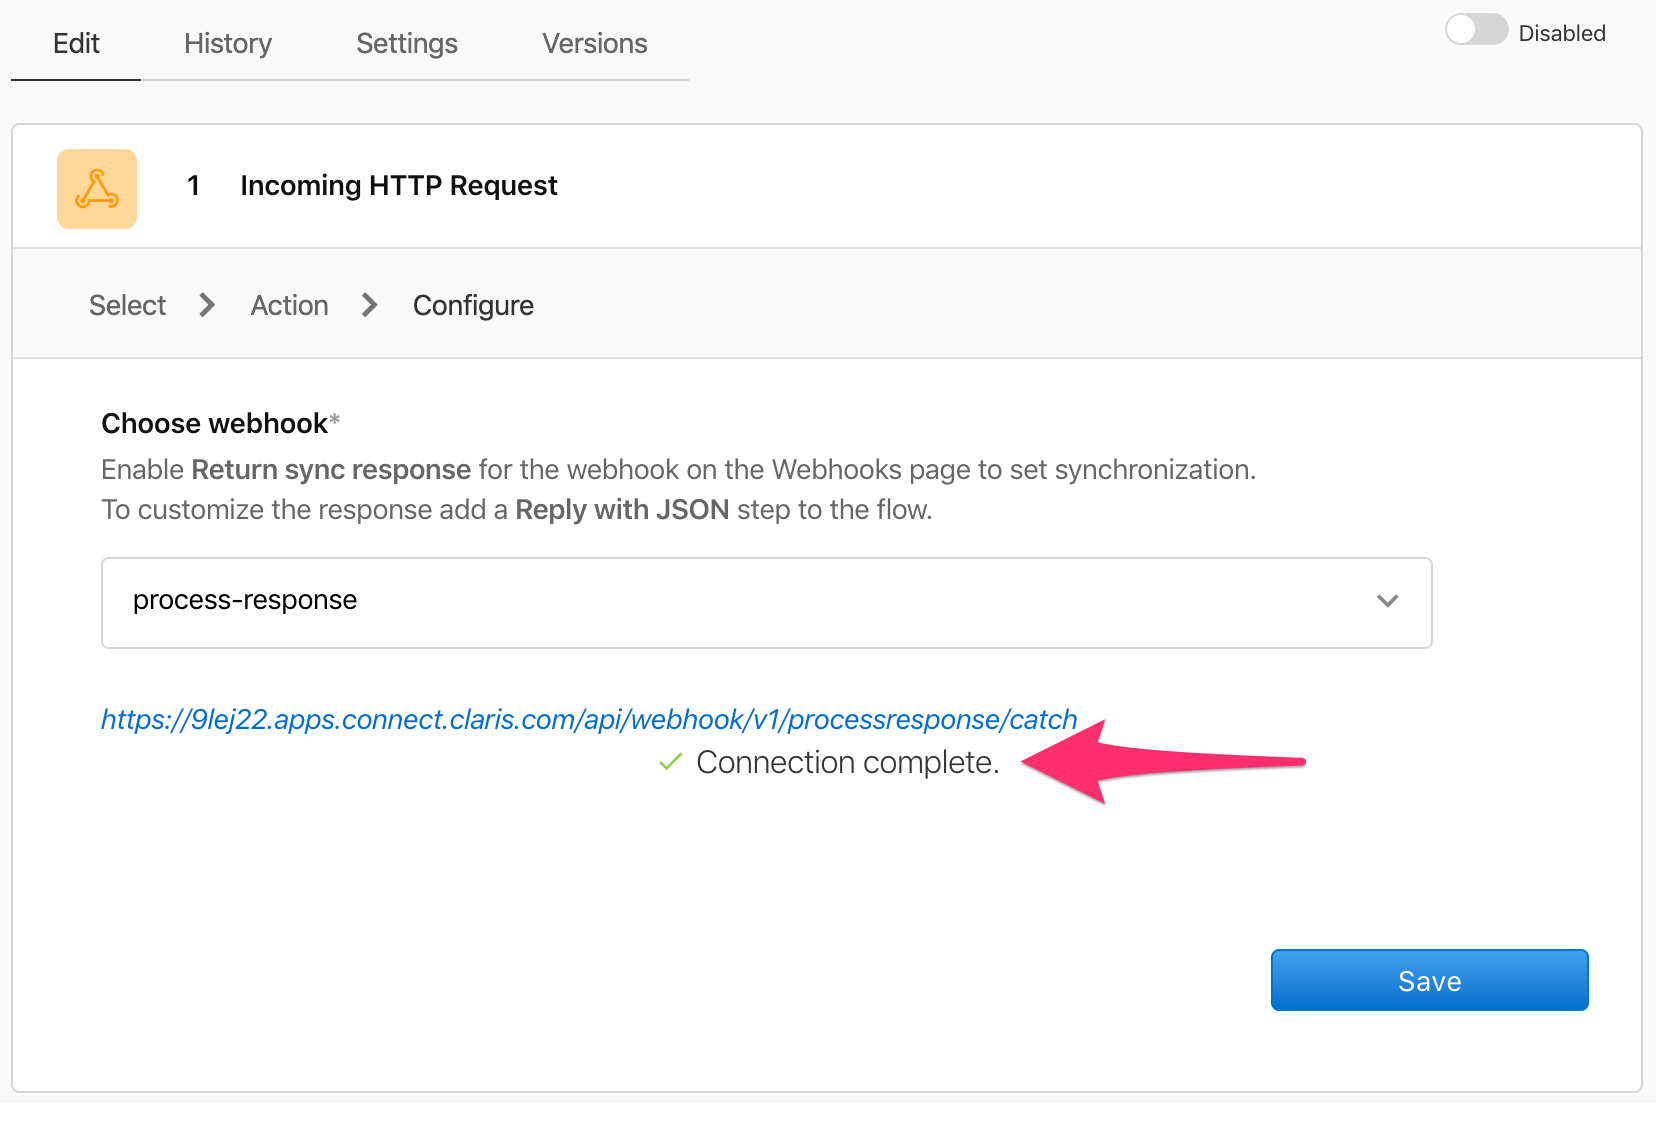1656x1144 pixels.
Task: Click the Save button
Action: 1429,980
